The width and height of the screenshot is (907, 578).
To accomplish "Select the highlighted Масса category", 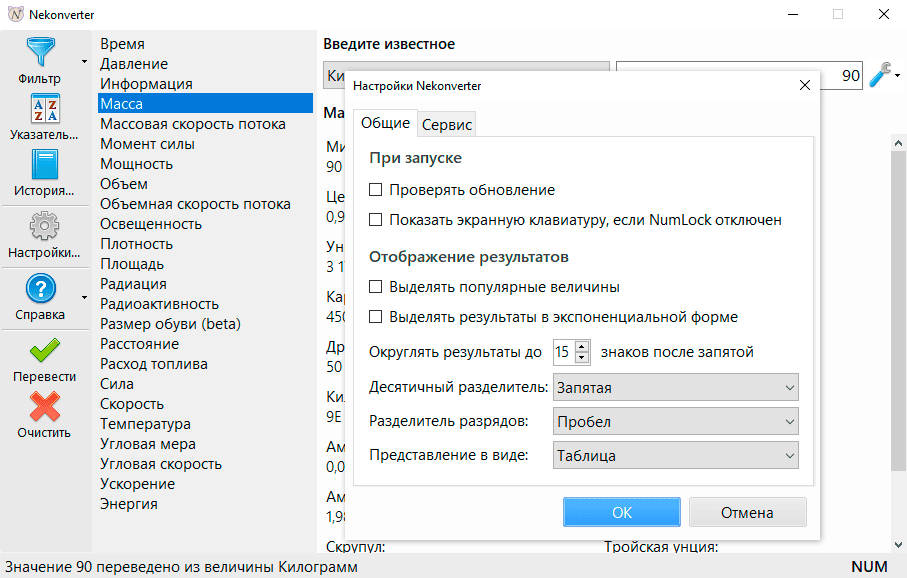I will click(205, 104).
